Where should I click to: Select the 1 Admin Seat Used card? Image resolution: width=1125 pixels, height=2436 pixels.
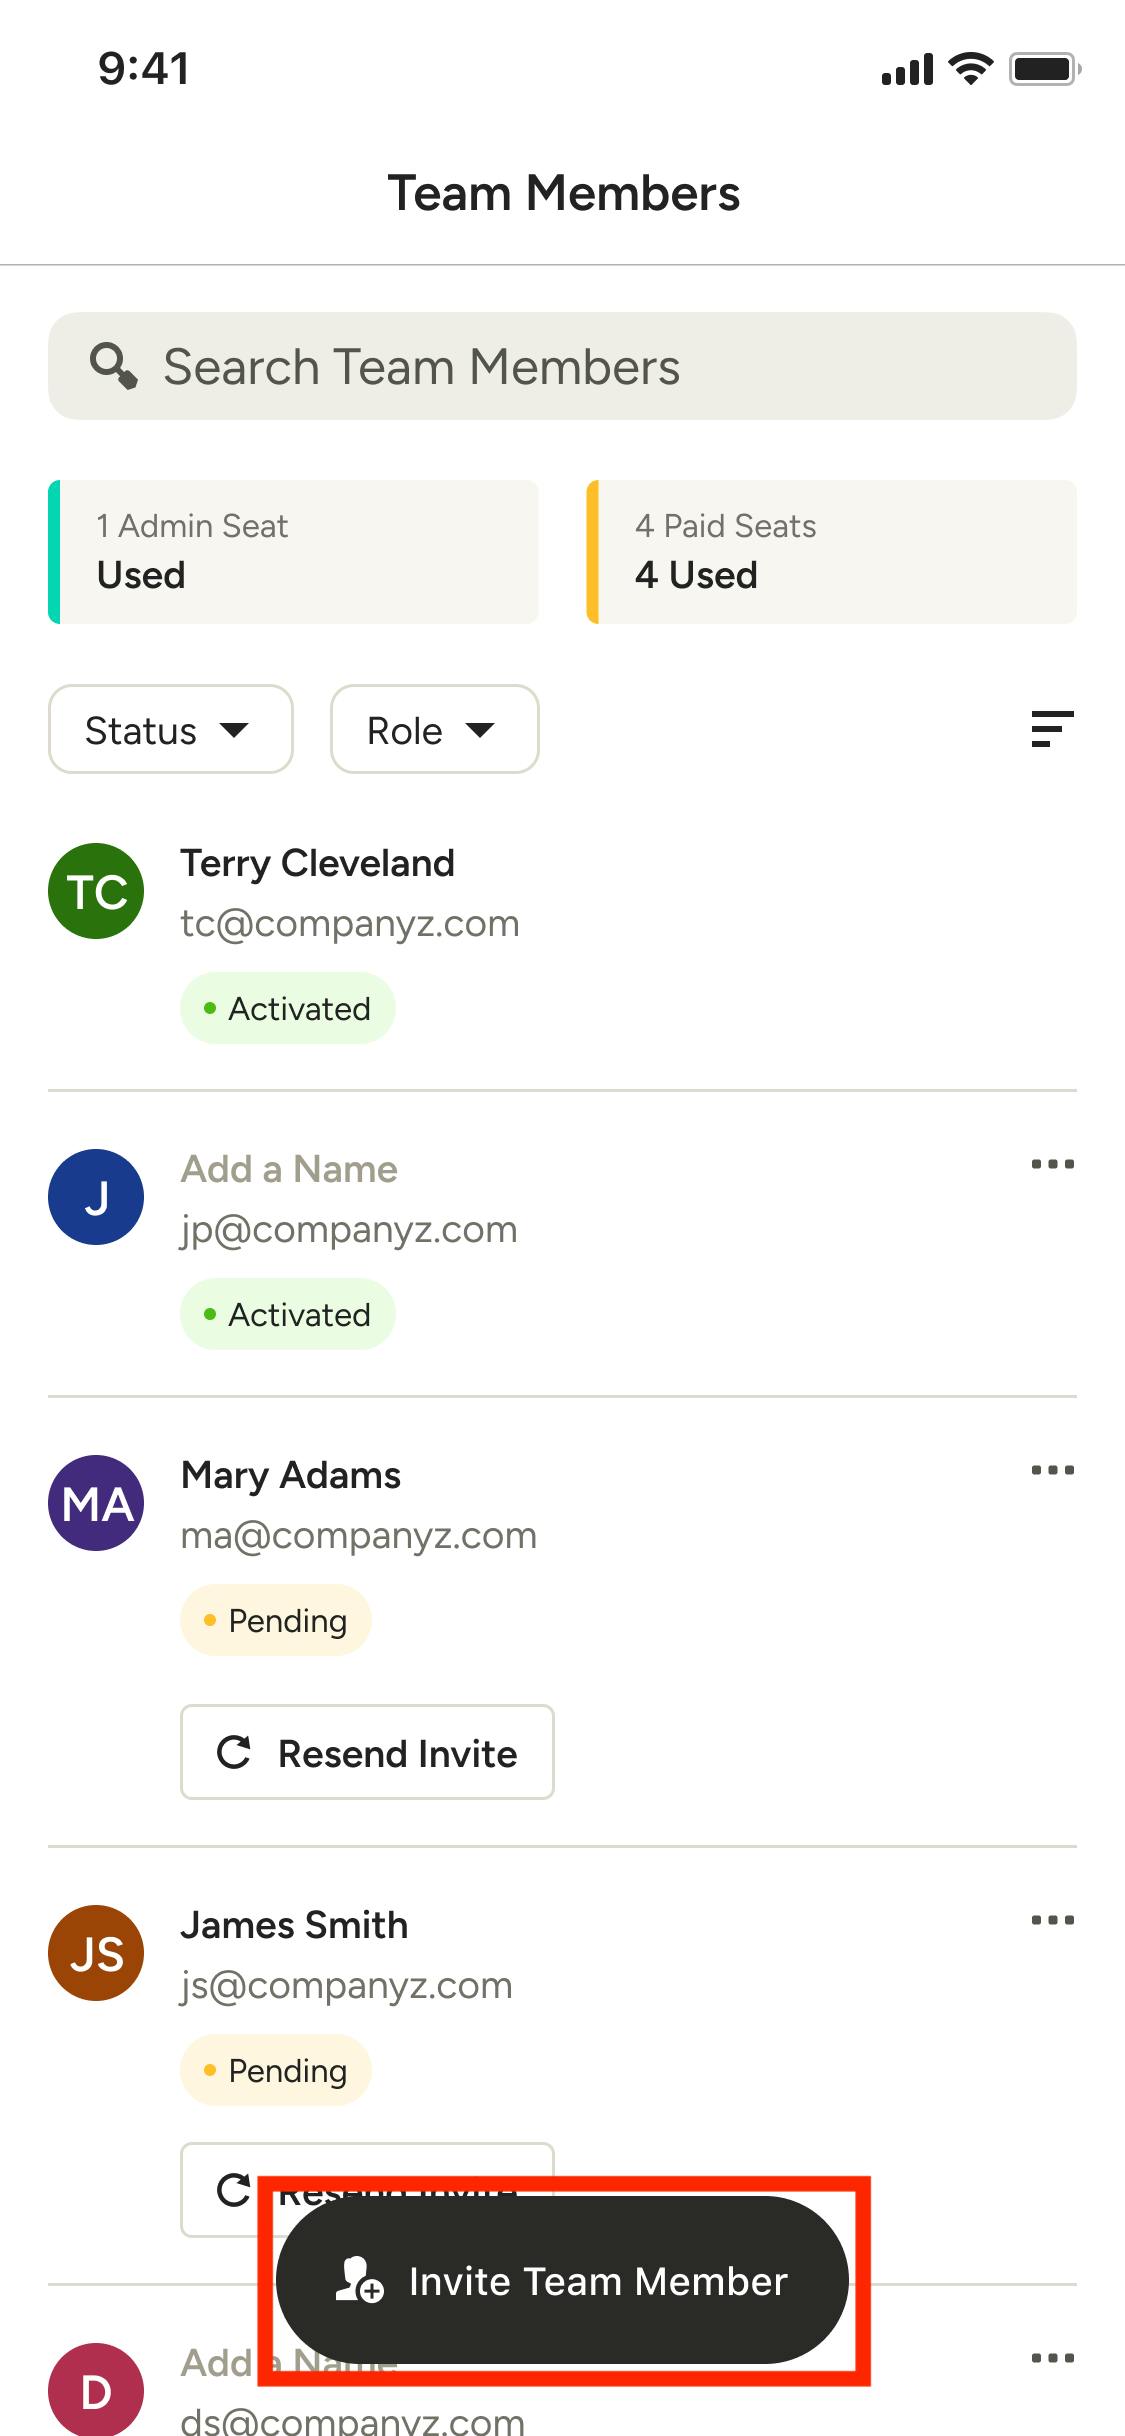(x=293, y=552)
